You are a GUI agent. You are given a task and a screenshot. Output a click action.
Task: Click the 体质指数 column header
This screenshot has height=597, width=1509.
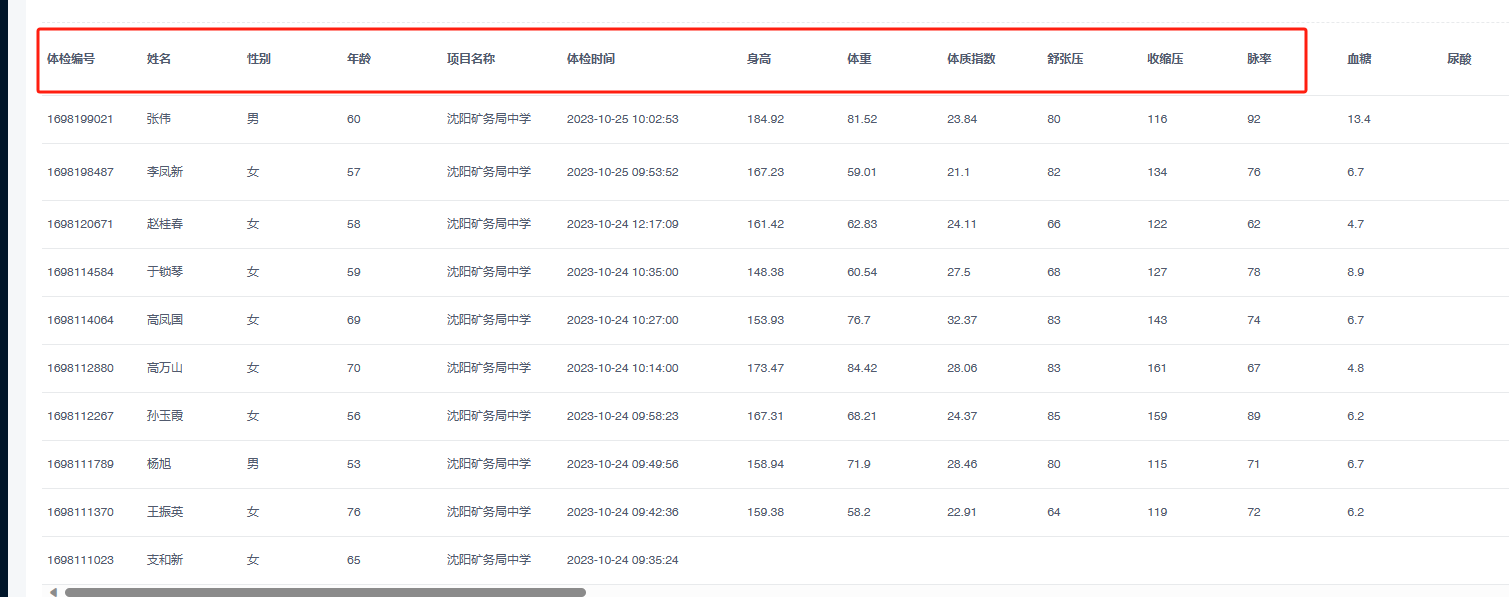click(971, 59)
